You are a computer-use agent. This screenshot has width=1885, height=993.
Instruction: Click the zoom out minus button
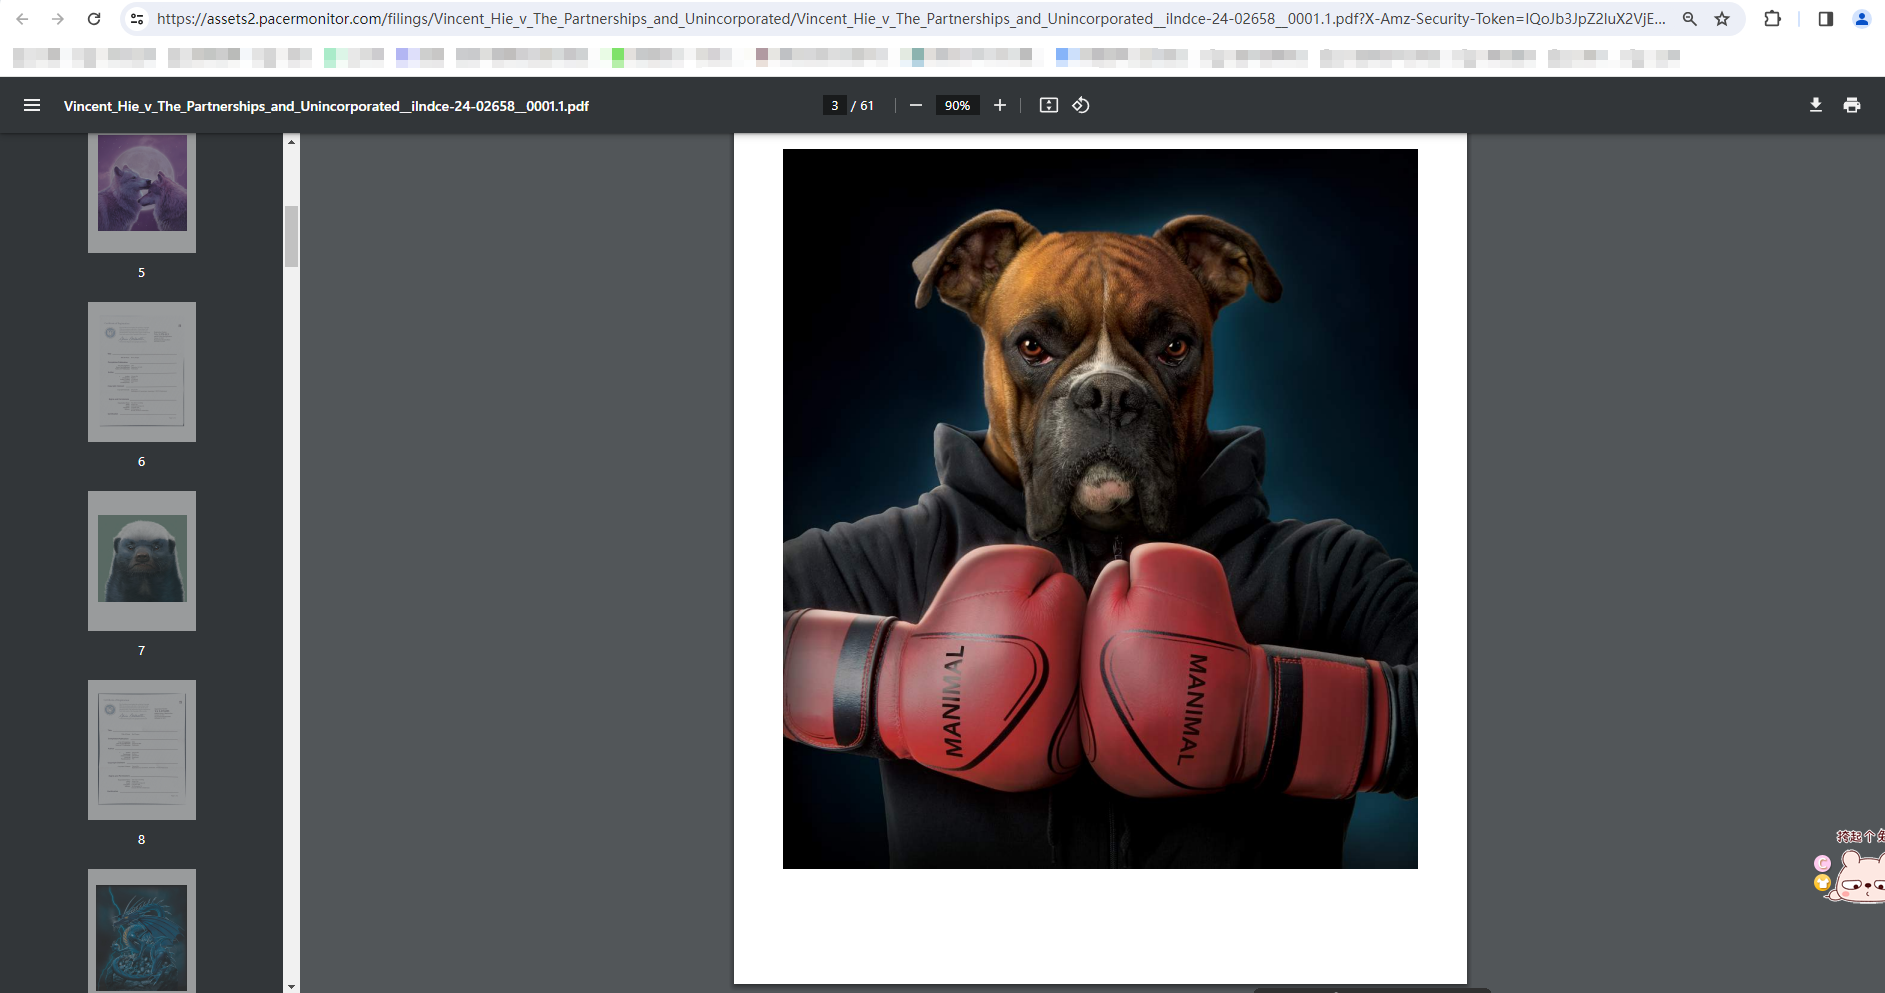click(915, 105)
